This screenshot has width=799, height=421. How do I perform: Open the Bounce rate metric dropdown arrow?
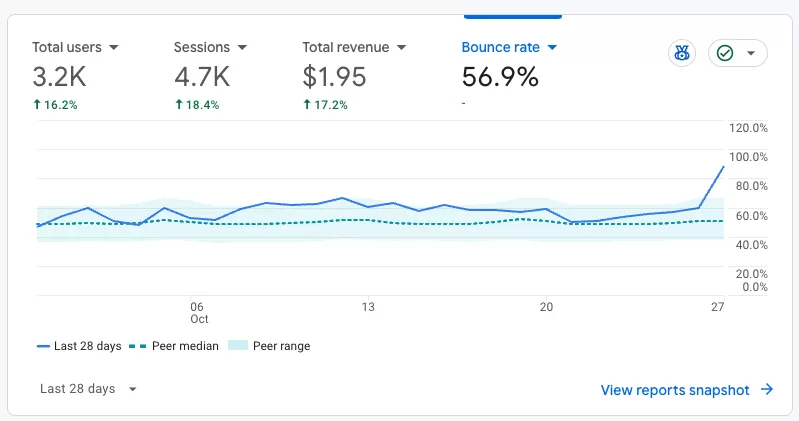point(552,47)
